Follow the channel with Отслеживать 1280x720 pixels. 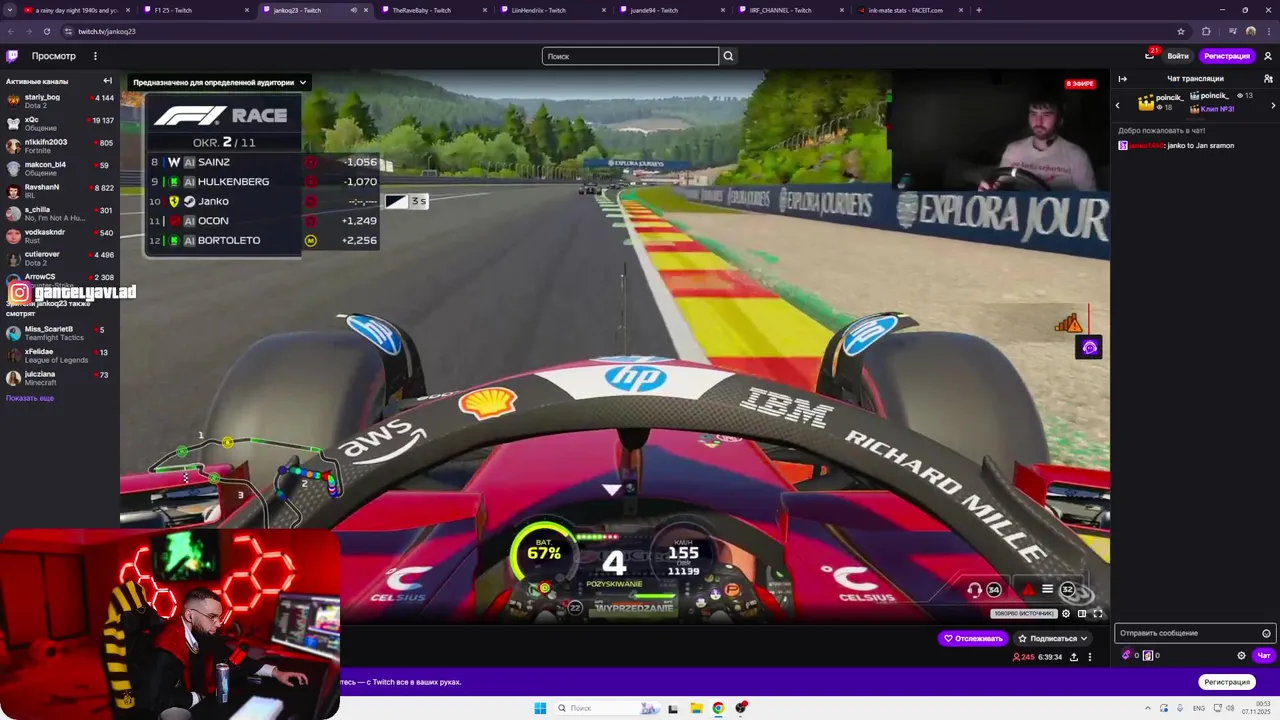(x=972, y=638)
